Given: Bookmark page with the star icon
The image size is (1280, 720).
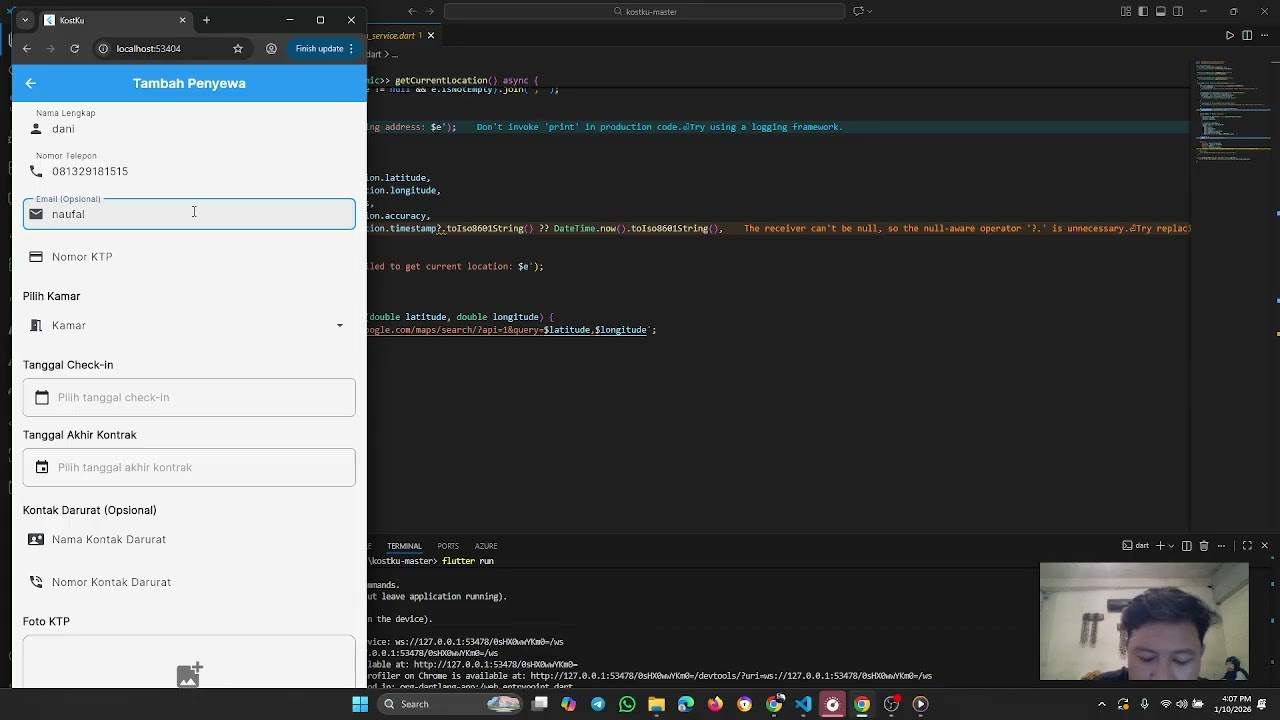Looking at the screenshot, I should click(238, 49).
